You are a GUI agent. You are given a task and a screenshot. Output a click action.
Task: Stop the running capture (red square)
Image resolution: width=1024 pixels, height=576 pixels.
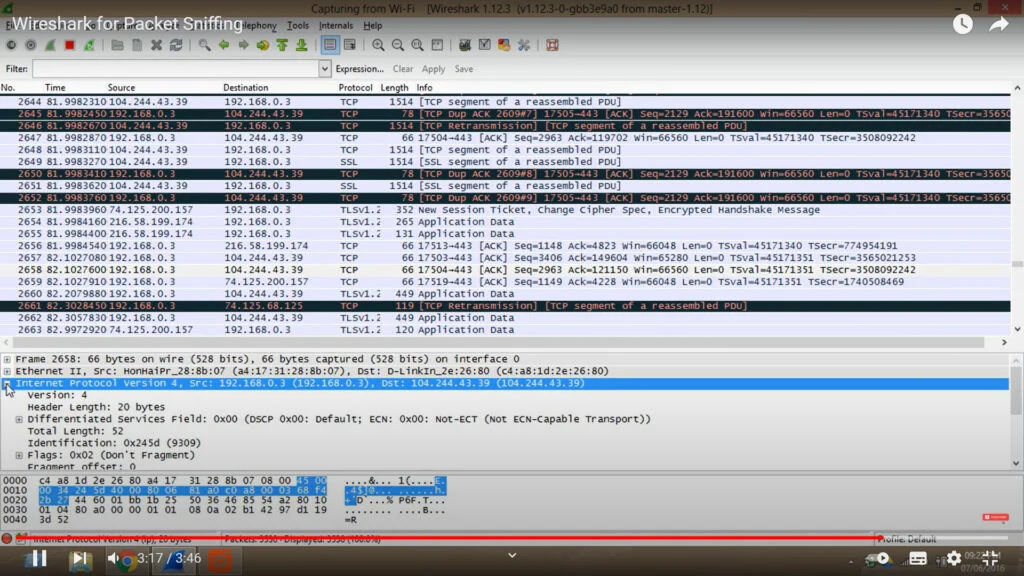[70, 45]
